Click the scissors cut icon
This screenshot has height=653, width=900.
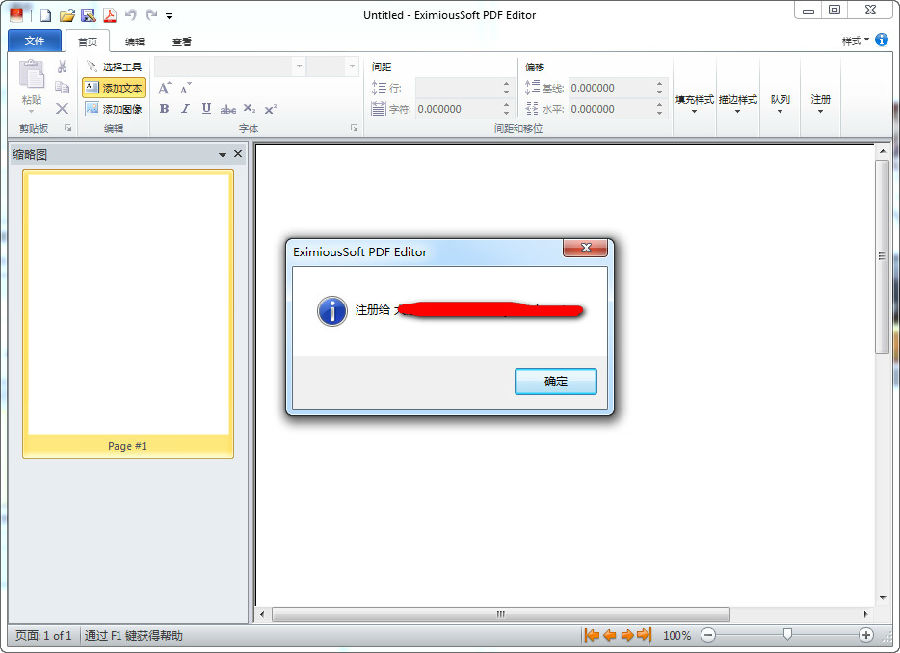[62, 67]
